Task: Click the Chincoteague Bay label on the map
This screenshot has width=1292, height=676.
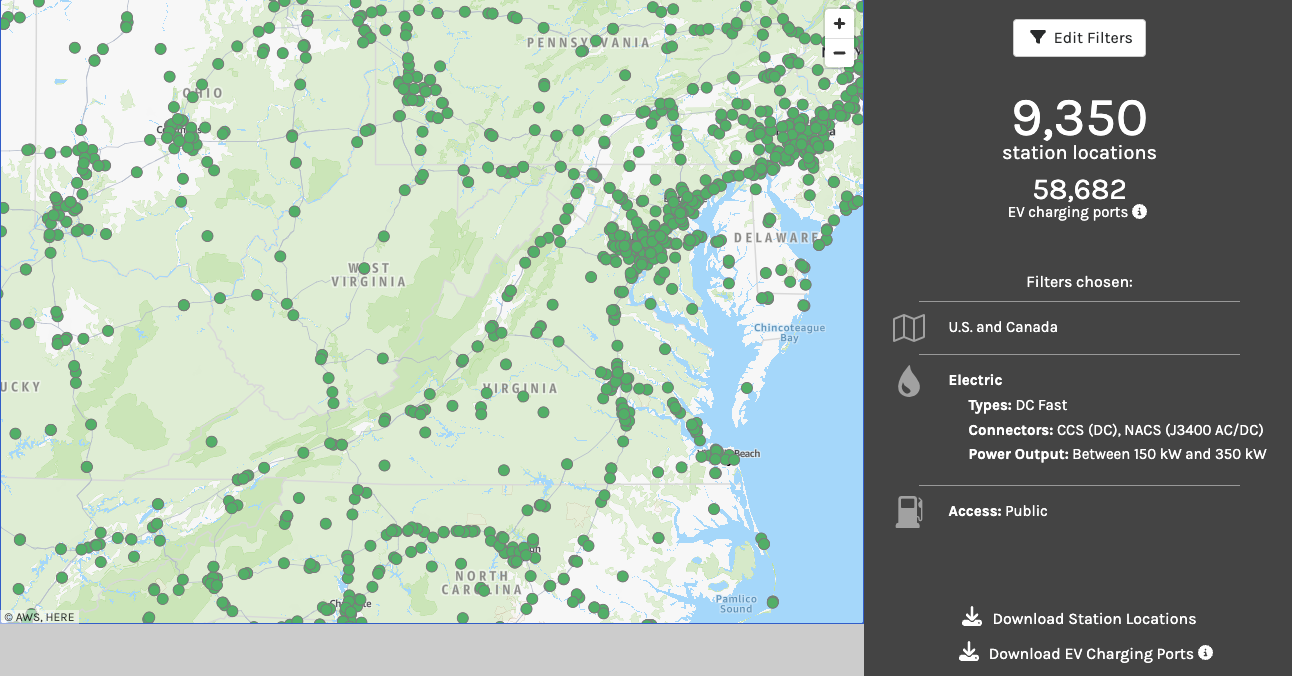Action: (789, 333)
